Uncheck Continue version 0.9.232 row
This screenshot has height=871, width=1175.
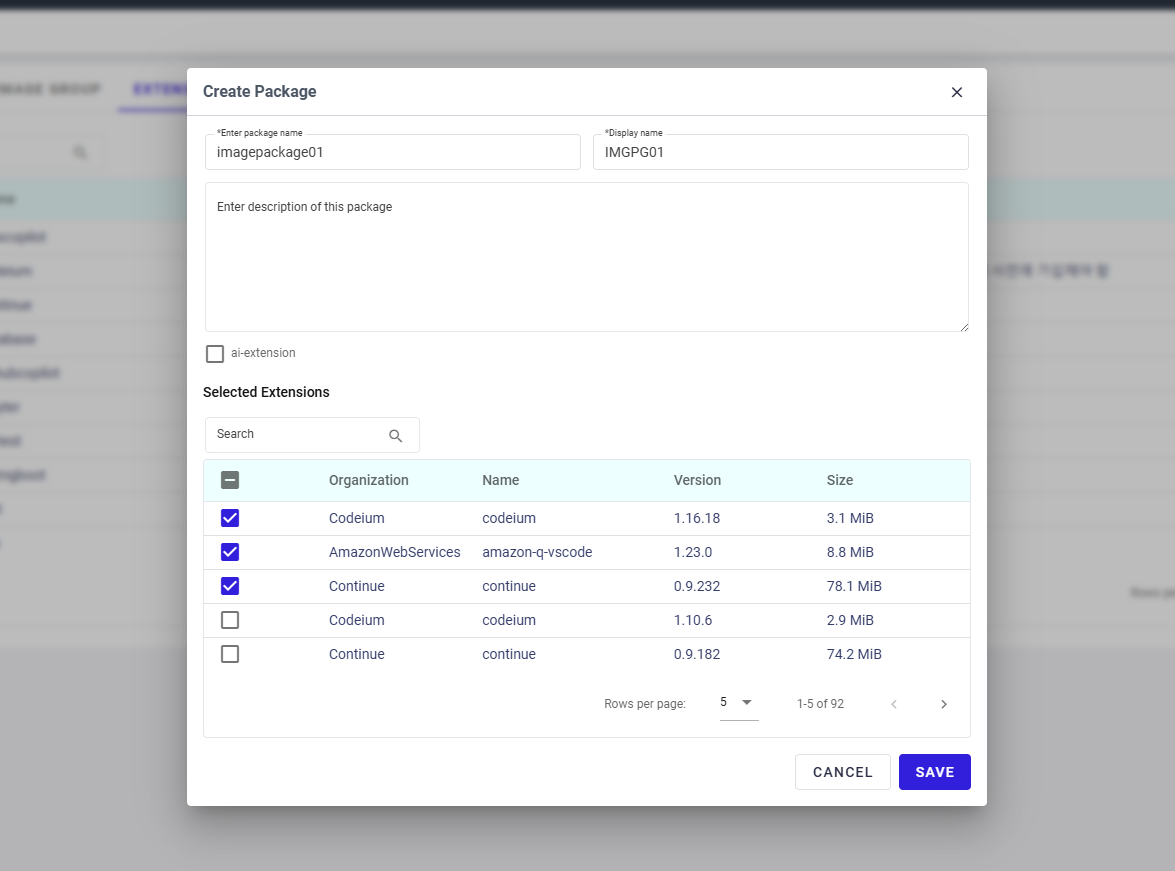pyautogui.click(x=230, y=586)
